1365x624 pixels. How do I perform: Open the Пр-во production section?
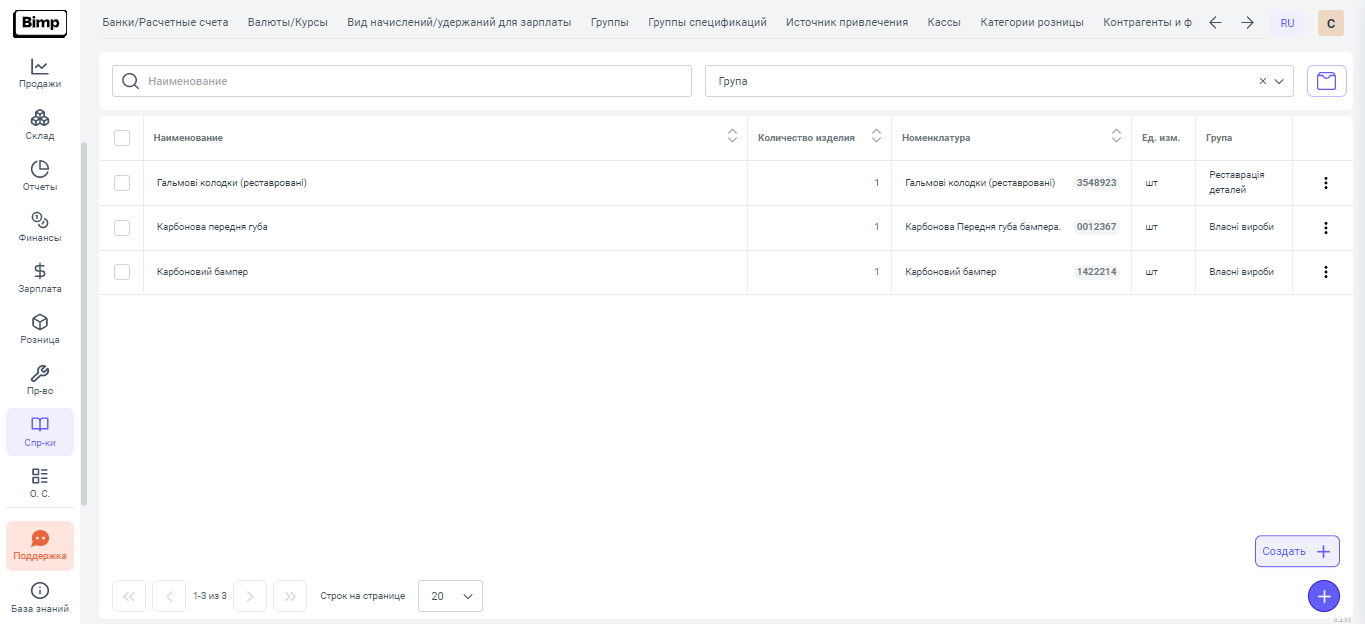click(x=40, y=380)
